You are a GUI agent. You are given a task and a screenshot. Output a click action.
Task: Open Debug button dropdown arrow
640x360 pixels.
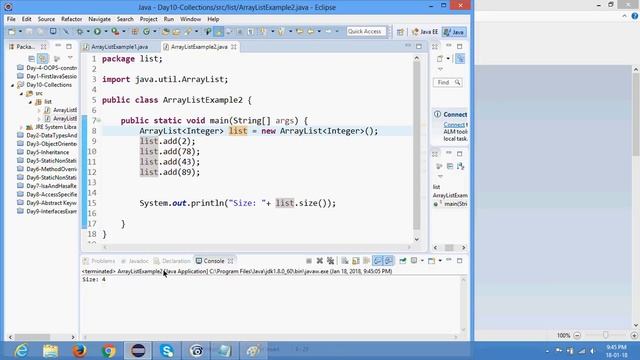88,31
